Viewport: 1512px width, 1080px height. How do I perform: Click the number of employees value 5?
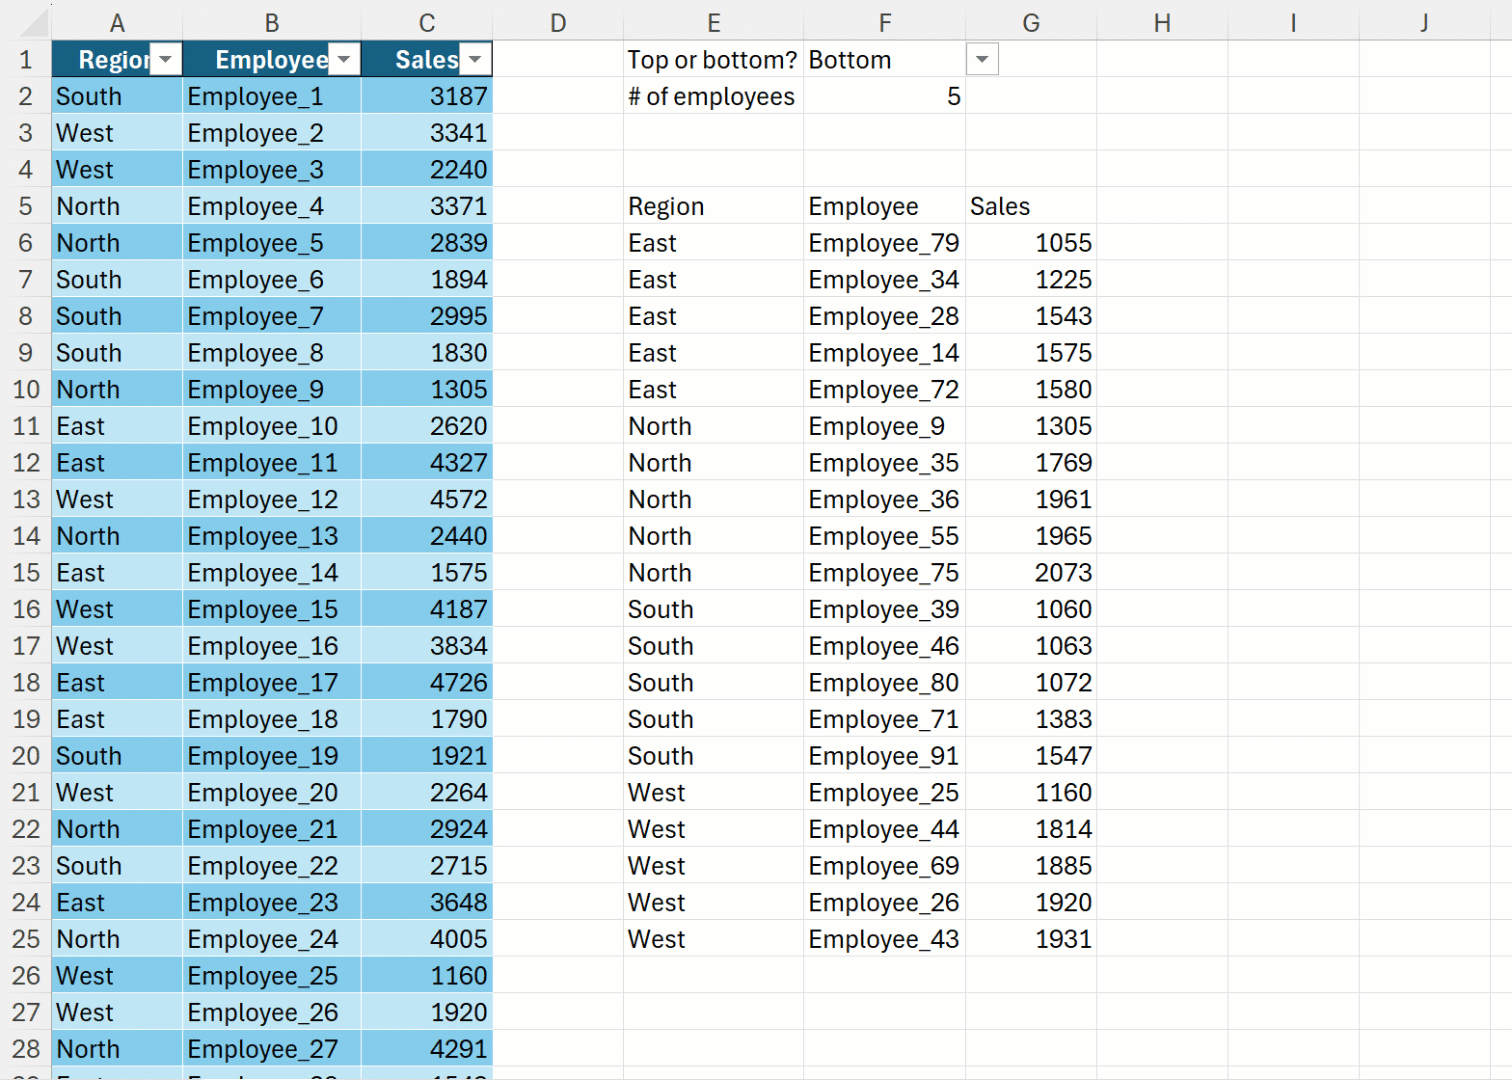click(x=883, y=97)
